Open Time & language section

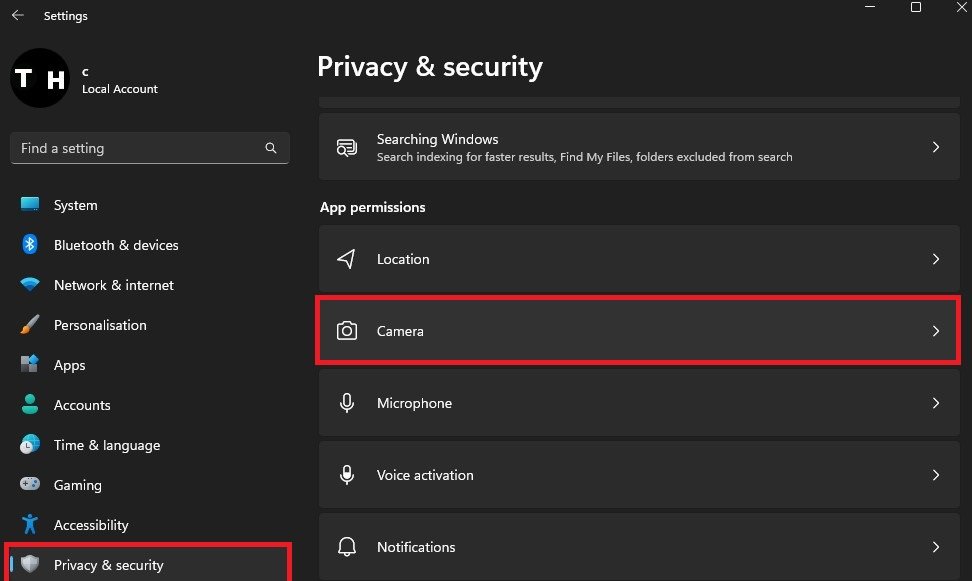(x=106, y=445)
